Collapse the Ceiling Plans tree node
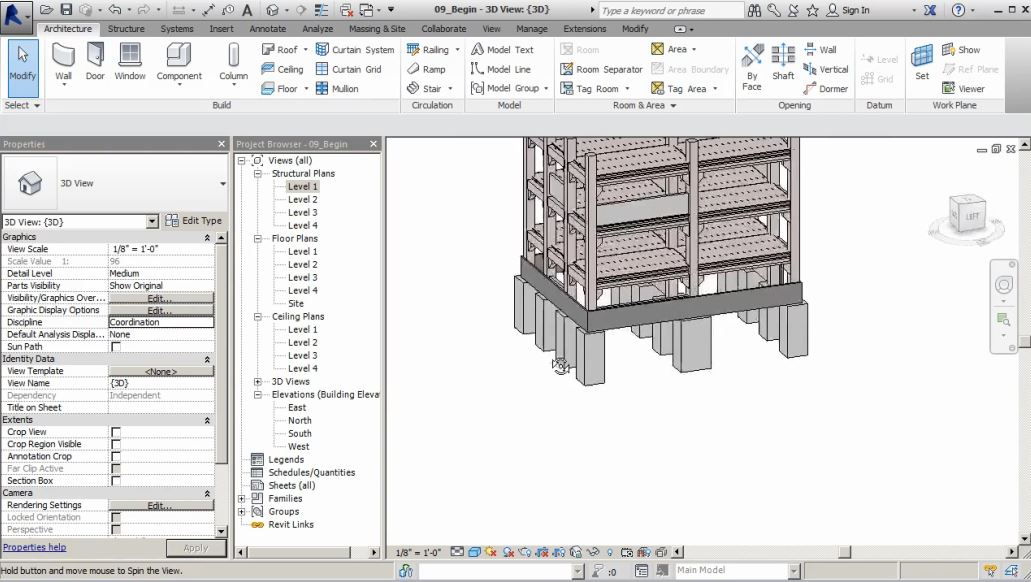This screenshot has width=1031, height=582. coord(258,316)
